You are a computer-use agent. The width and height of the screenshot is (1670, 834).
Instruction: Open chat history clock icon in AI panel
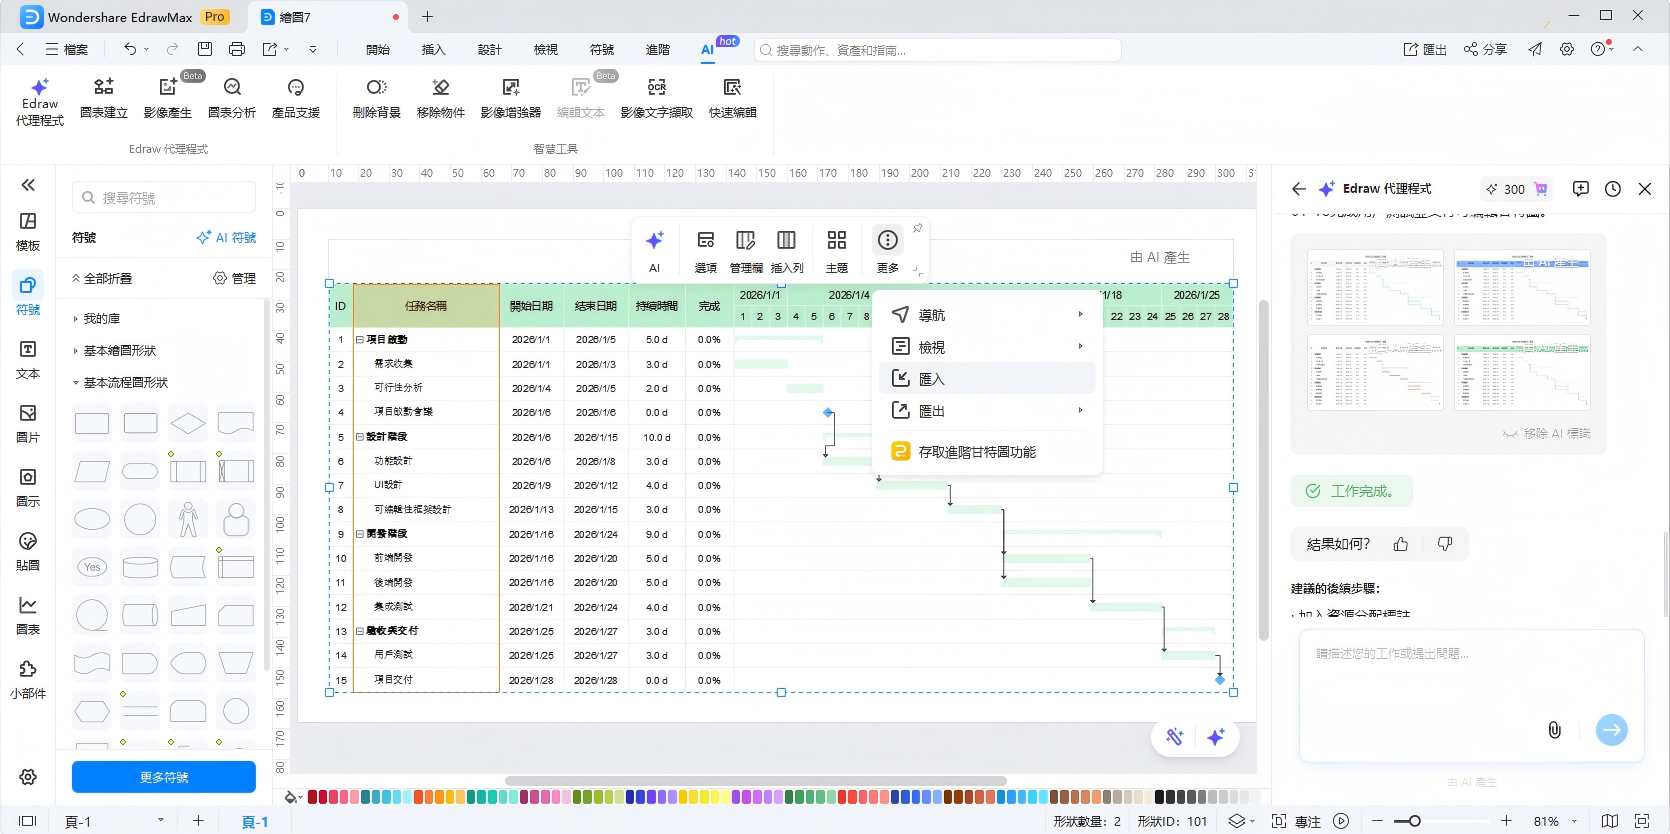click(1613, 189)
